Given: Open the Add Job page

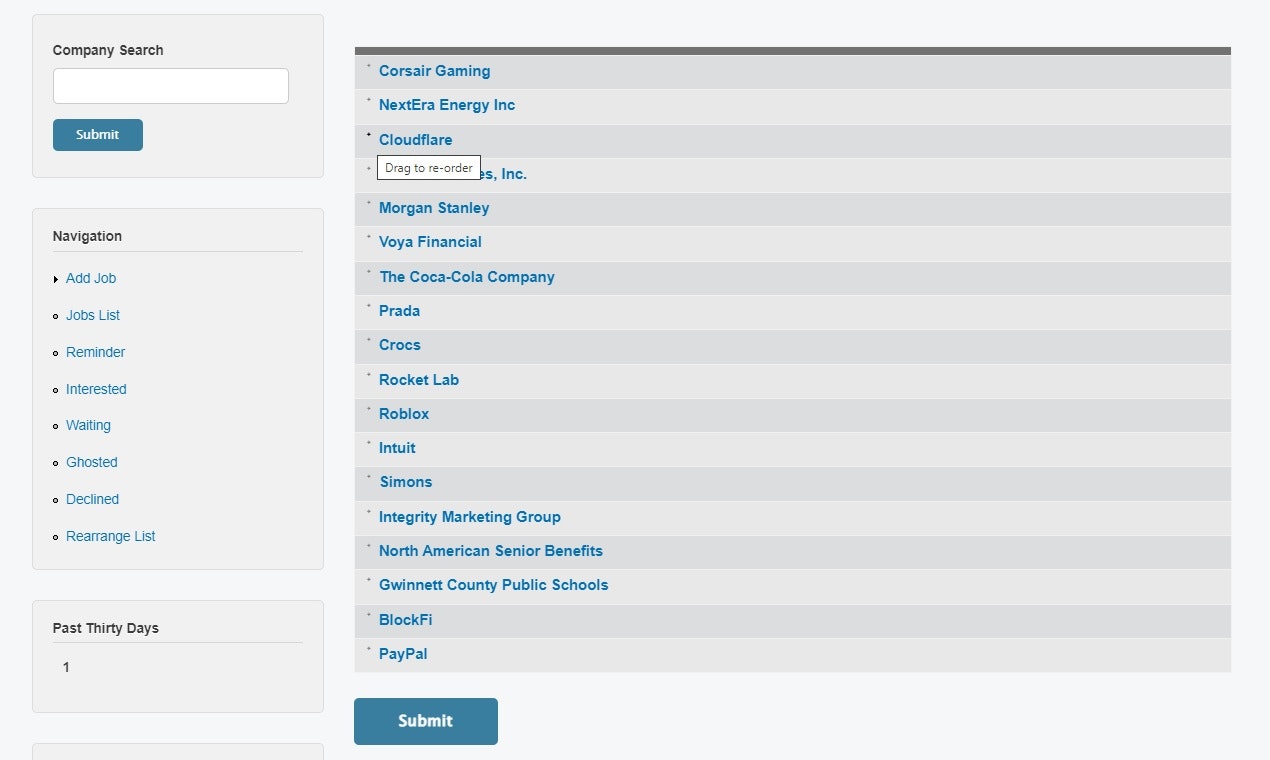Looking at the screenshot, I should pyautogui.click(x=90, y=278).
